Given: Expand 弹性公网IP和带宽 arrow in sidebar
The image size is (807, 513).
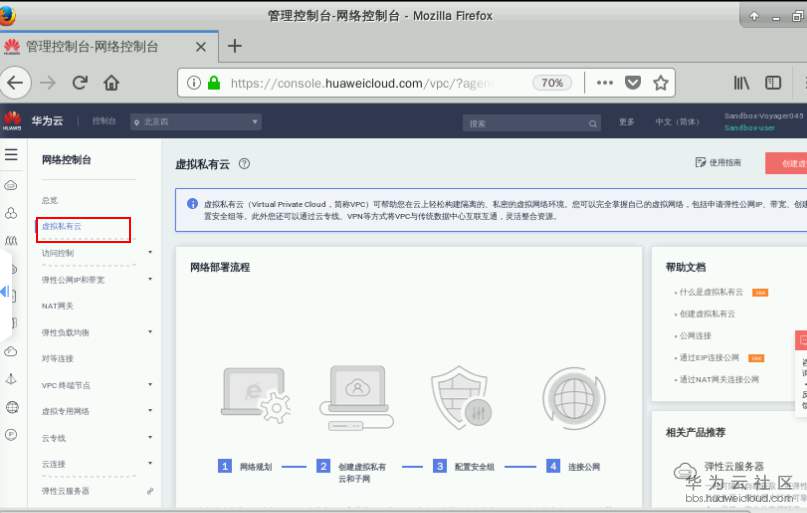Looking at the screenshot, I should click(150, 279).
